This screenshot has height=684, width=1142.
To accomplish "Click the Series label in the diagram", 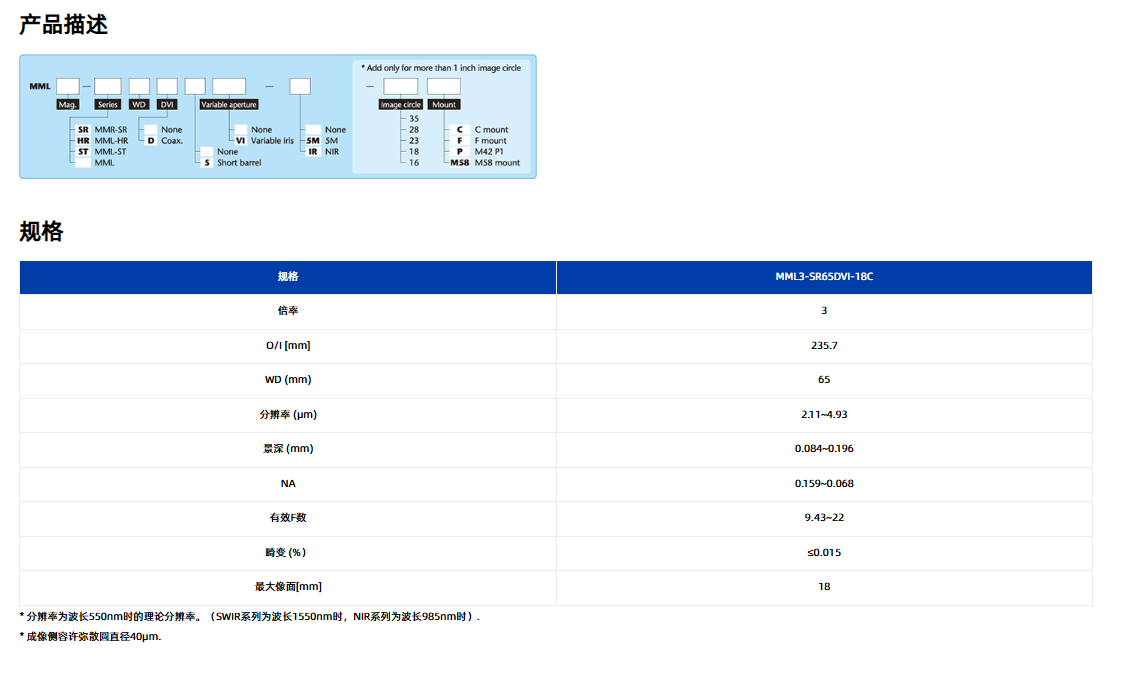I will (x=108, y=105).
